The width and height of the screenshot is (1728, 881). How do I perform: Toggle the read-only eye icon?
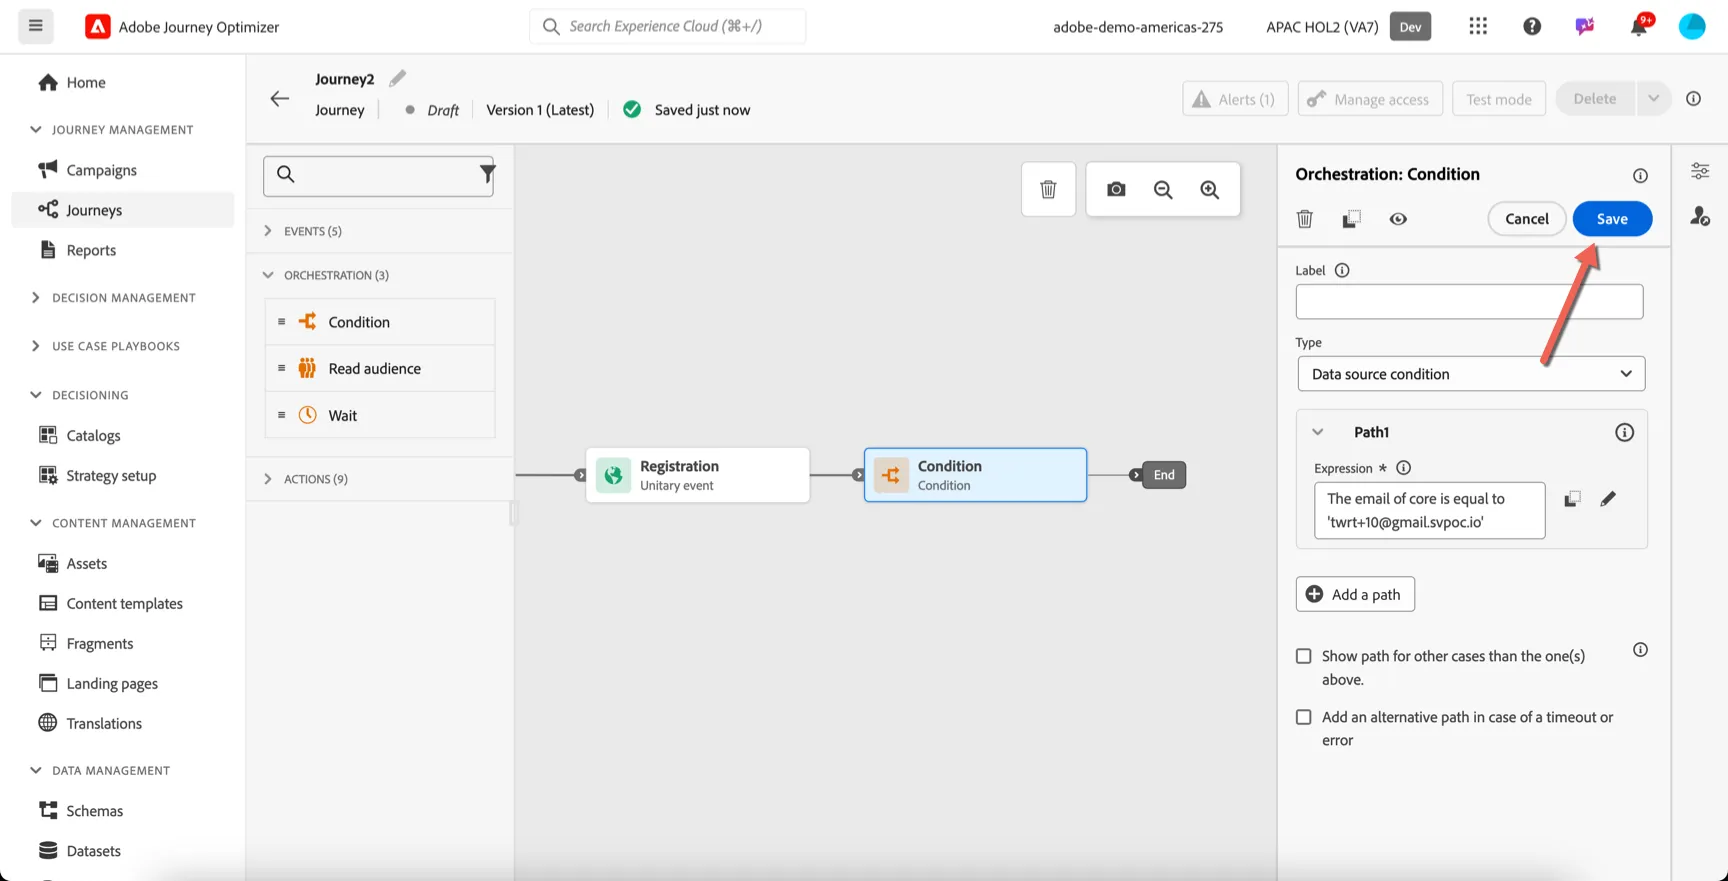1398,219
